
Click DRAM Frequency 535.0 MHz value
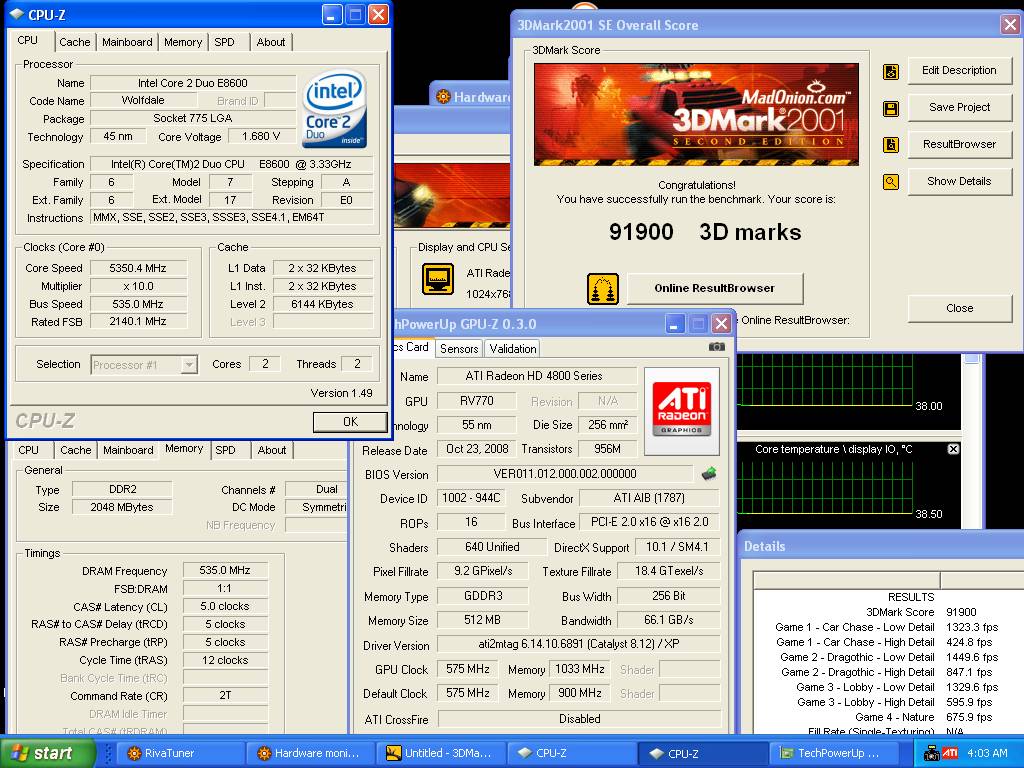click(225, 570)
